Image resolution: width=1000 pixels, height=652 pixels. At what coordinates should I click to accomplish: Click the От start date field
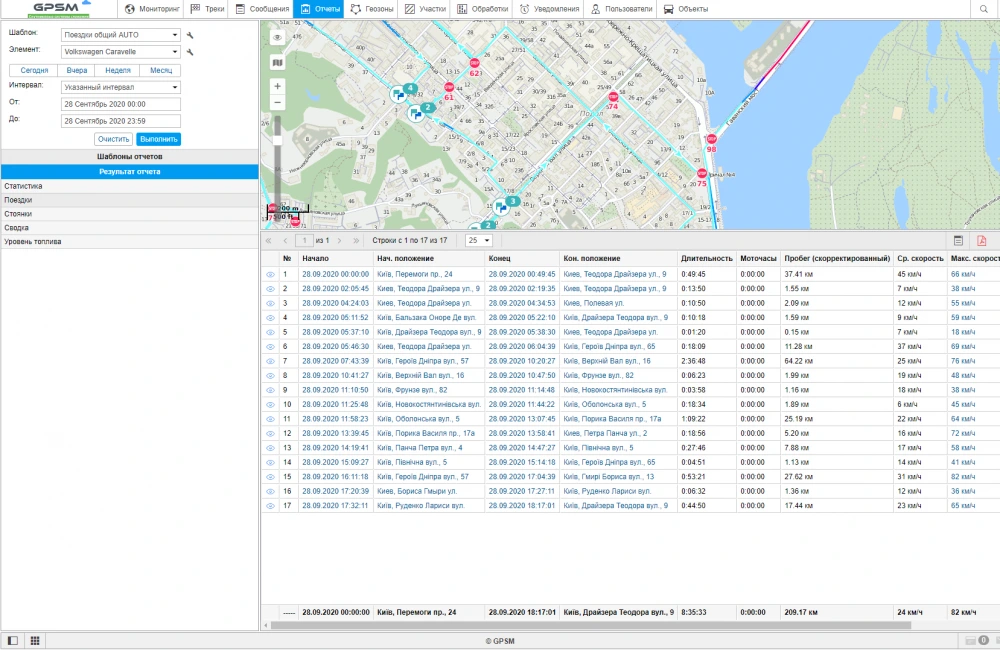(119, 103)
